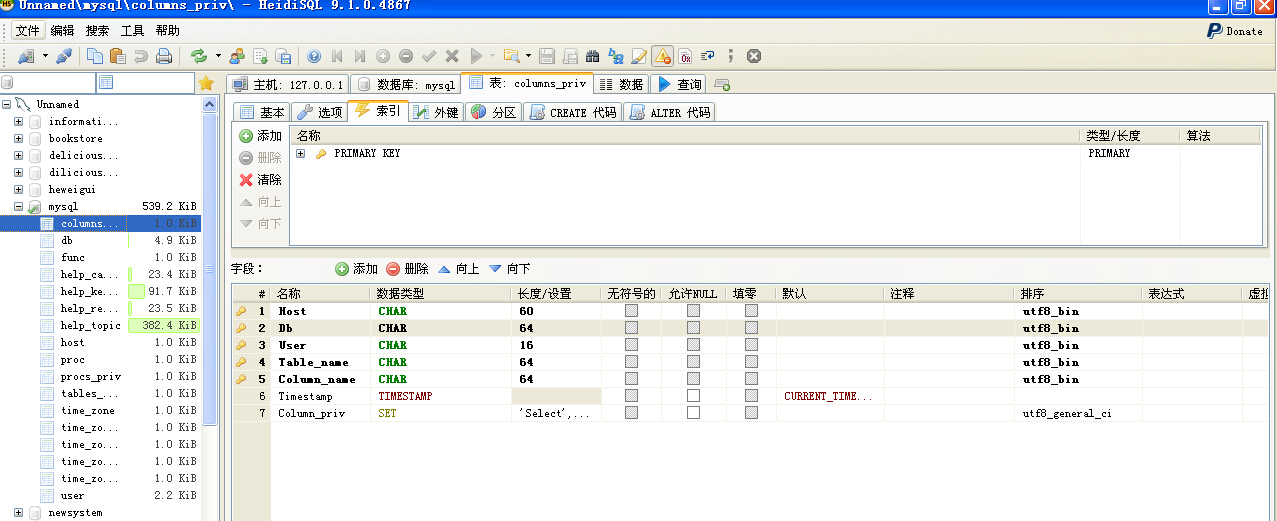Toggle zerofill checkbox for User row

coord(751,344)
